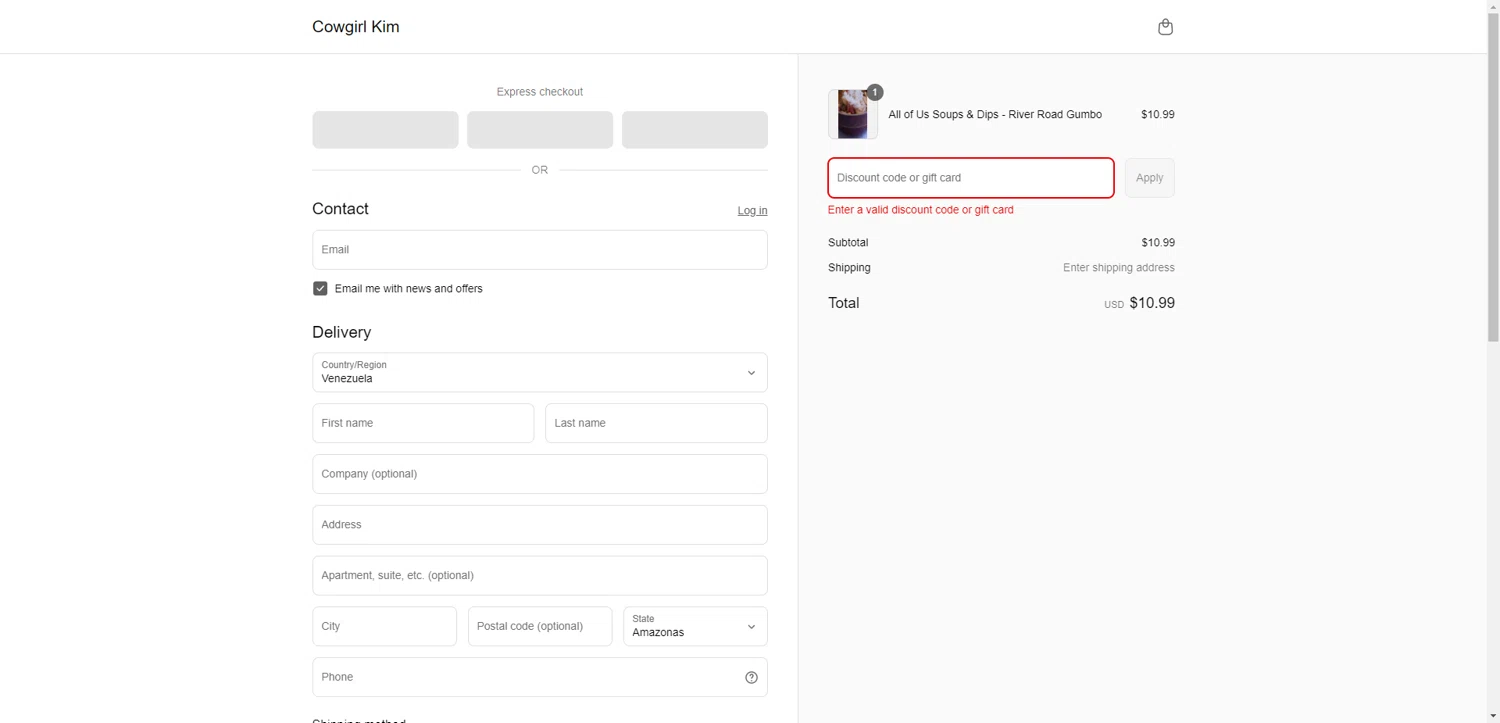This screenshot has height=723, width=1500.
Task: Focus the Email input field
Action: [540, 250]
